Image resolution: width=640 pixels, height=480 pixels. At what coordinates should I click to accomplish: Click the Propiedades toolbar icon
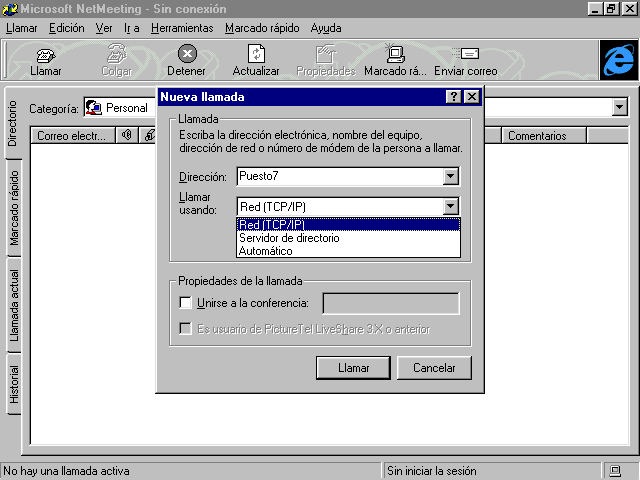(325, 54)
